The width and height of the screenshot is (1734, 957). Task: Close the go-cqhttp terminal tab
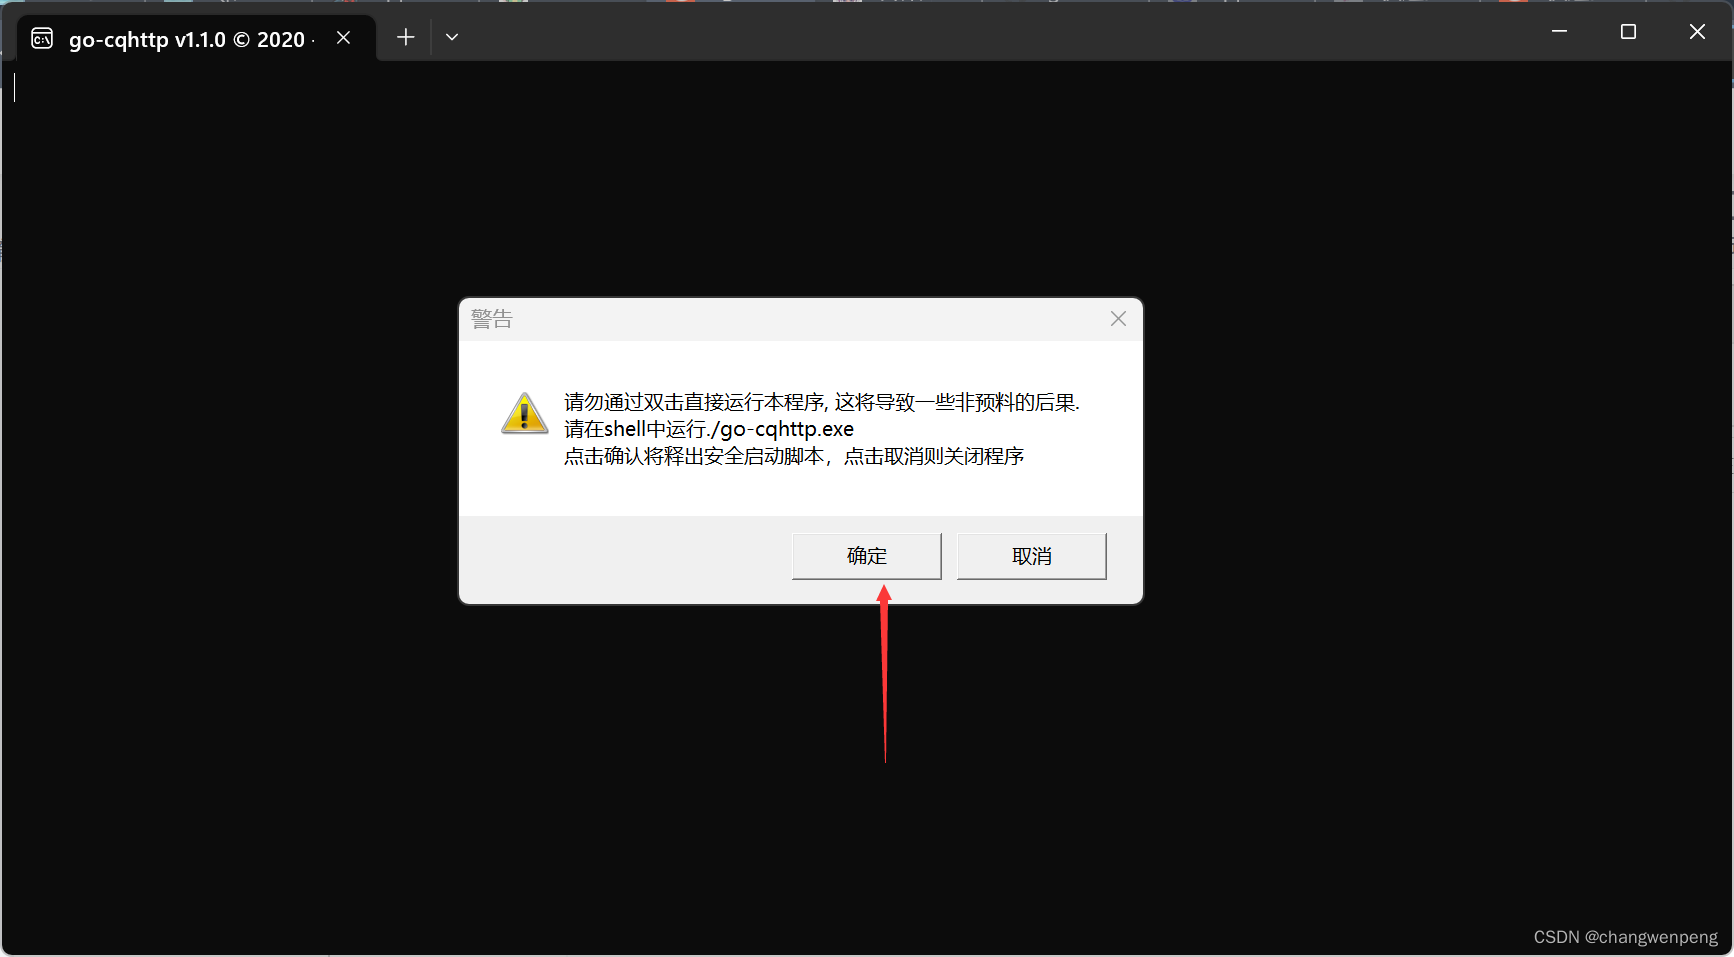click(x=343, y=38)
